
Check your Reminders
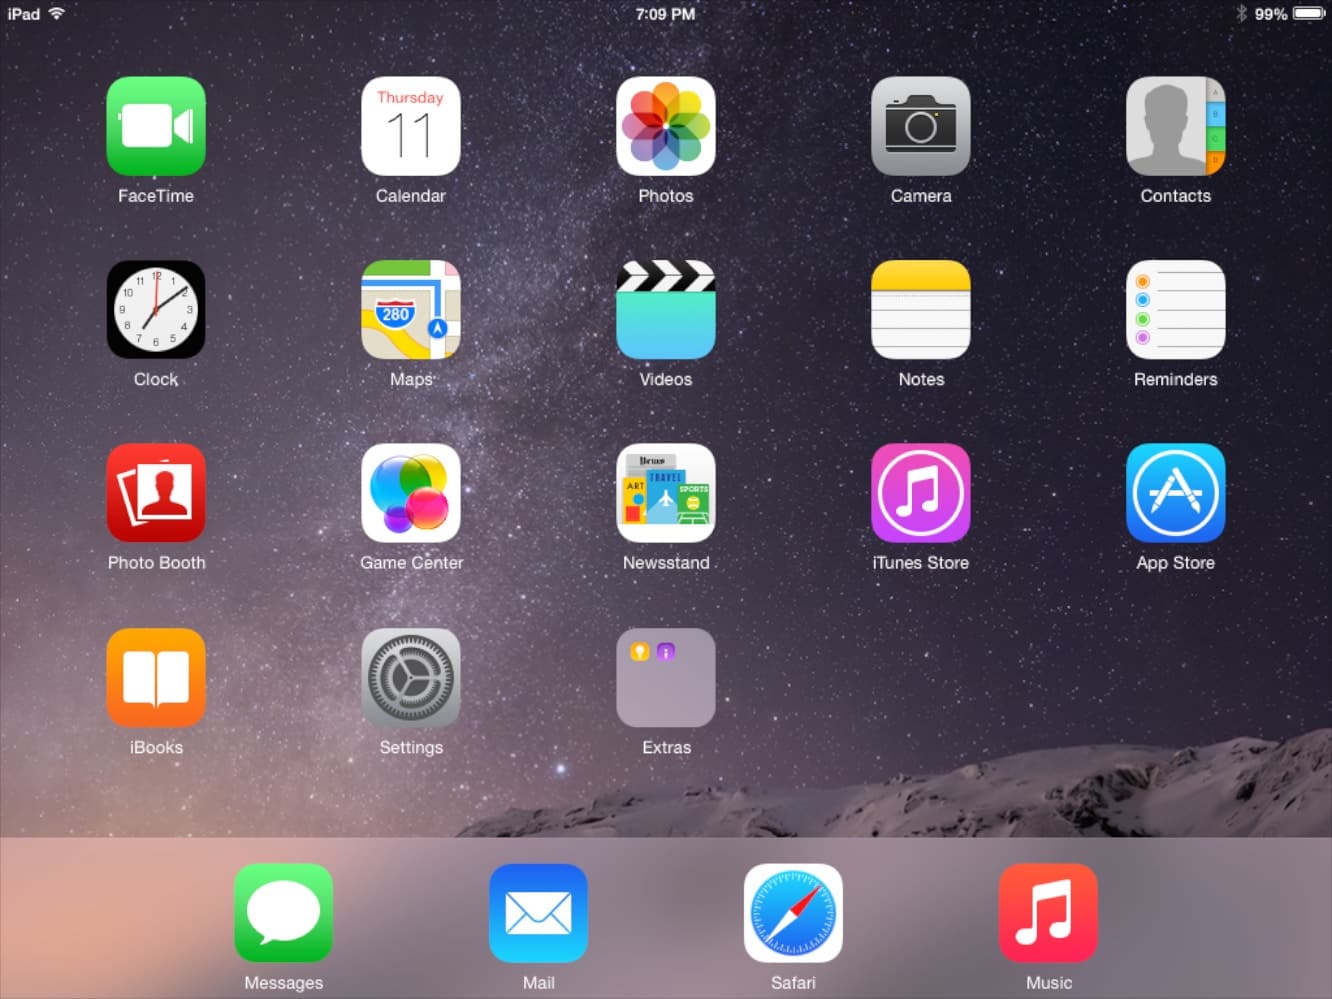tap(1176, 310)
